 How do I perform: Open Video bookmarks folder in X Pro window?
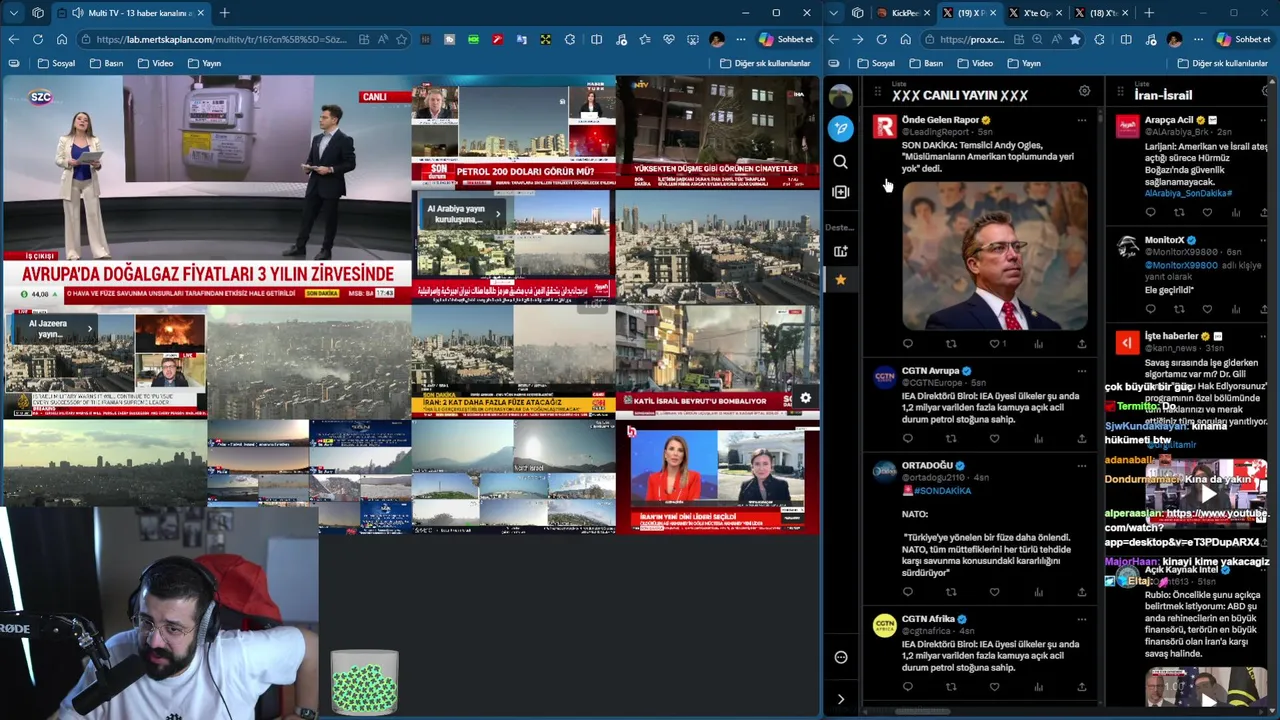[975, 63]
